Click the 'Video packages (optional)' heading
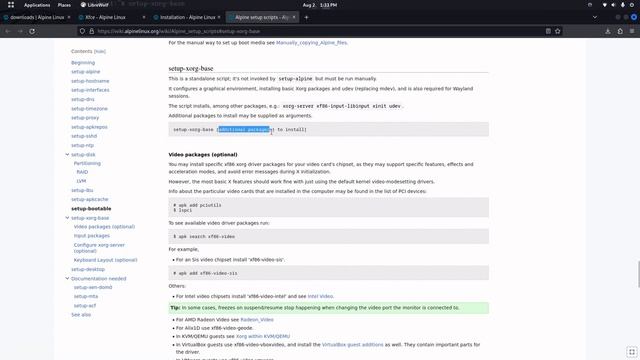Image resolution: width=640 pixels, height=360 pixels. point(203,155)
